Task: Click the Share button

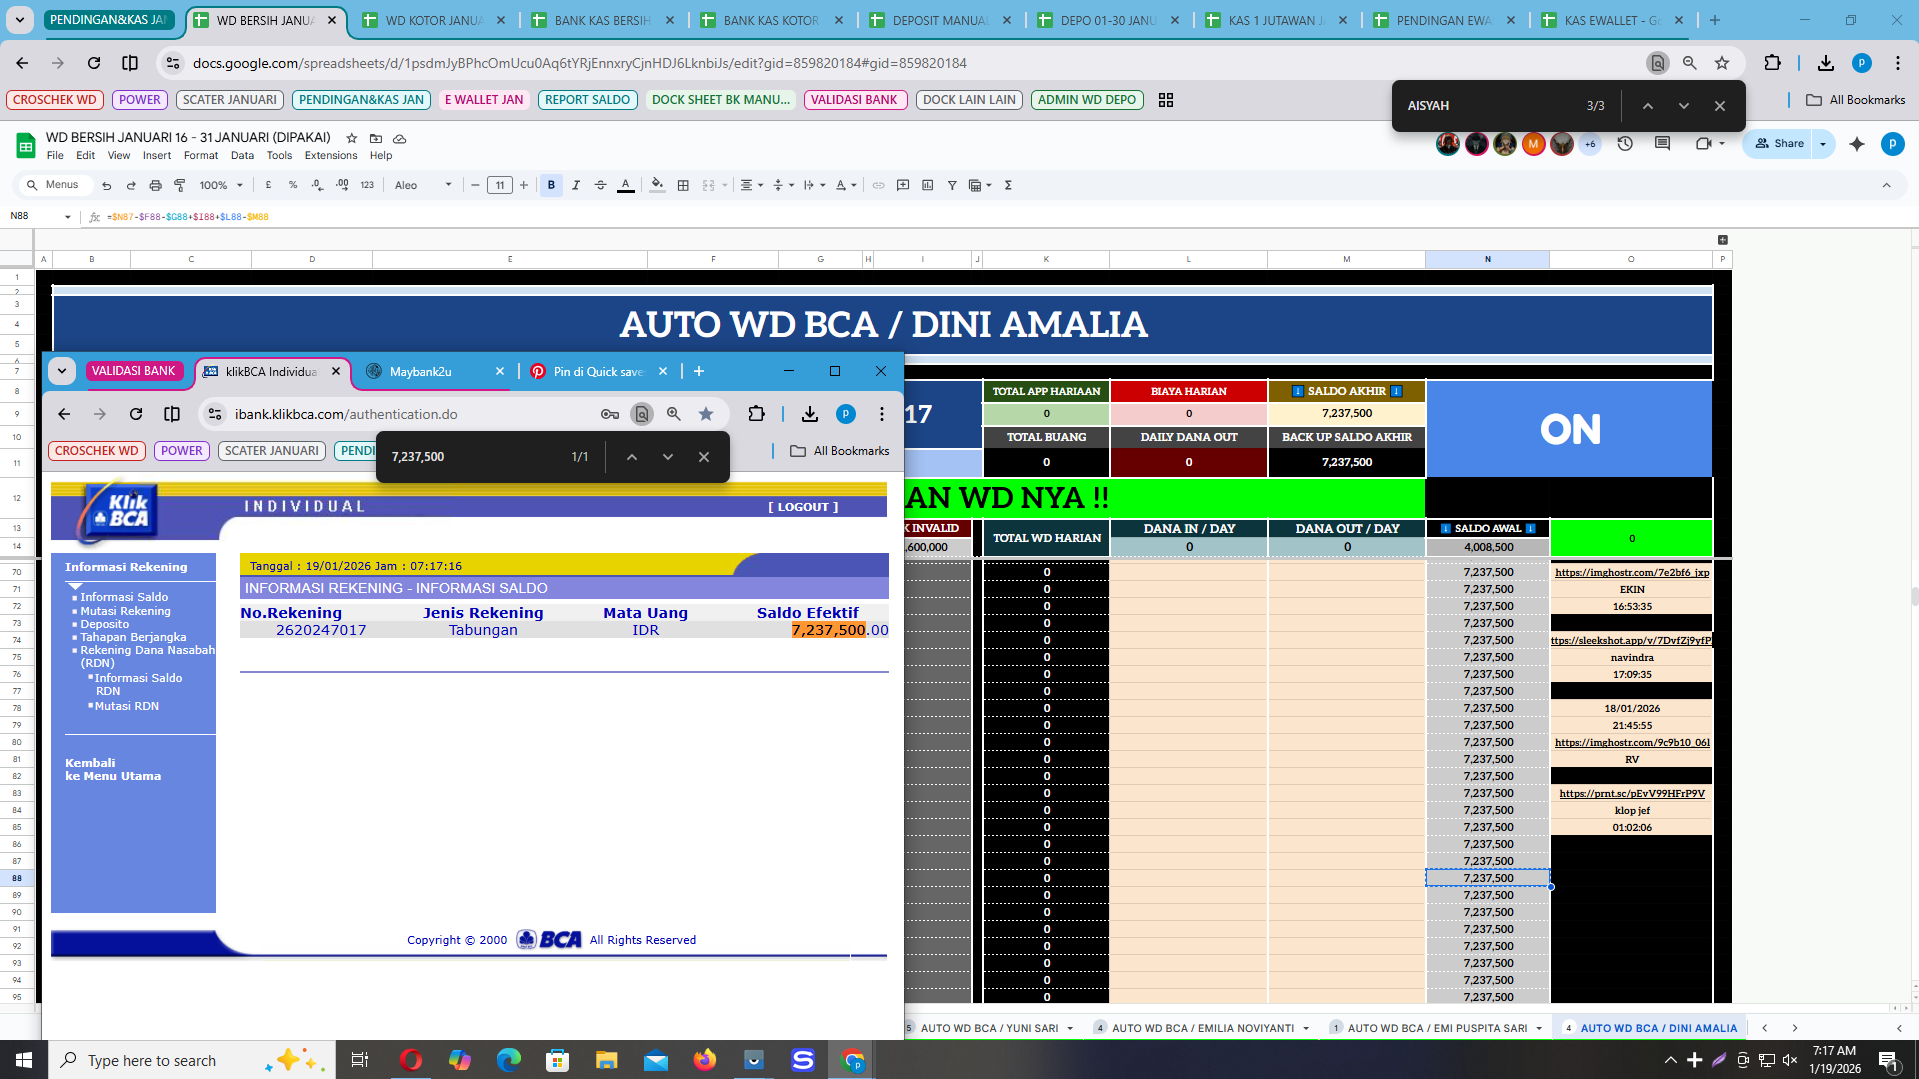Action: pyautogui.click(x=1780, y=144)
